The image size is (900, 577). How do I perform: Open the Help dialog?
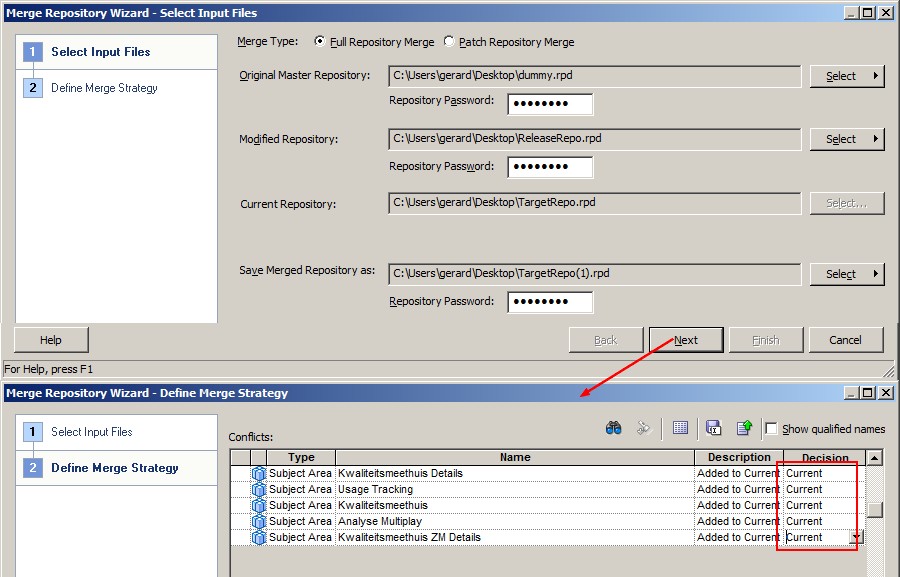[50, 339]
